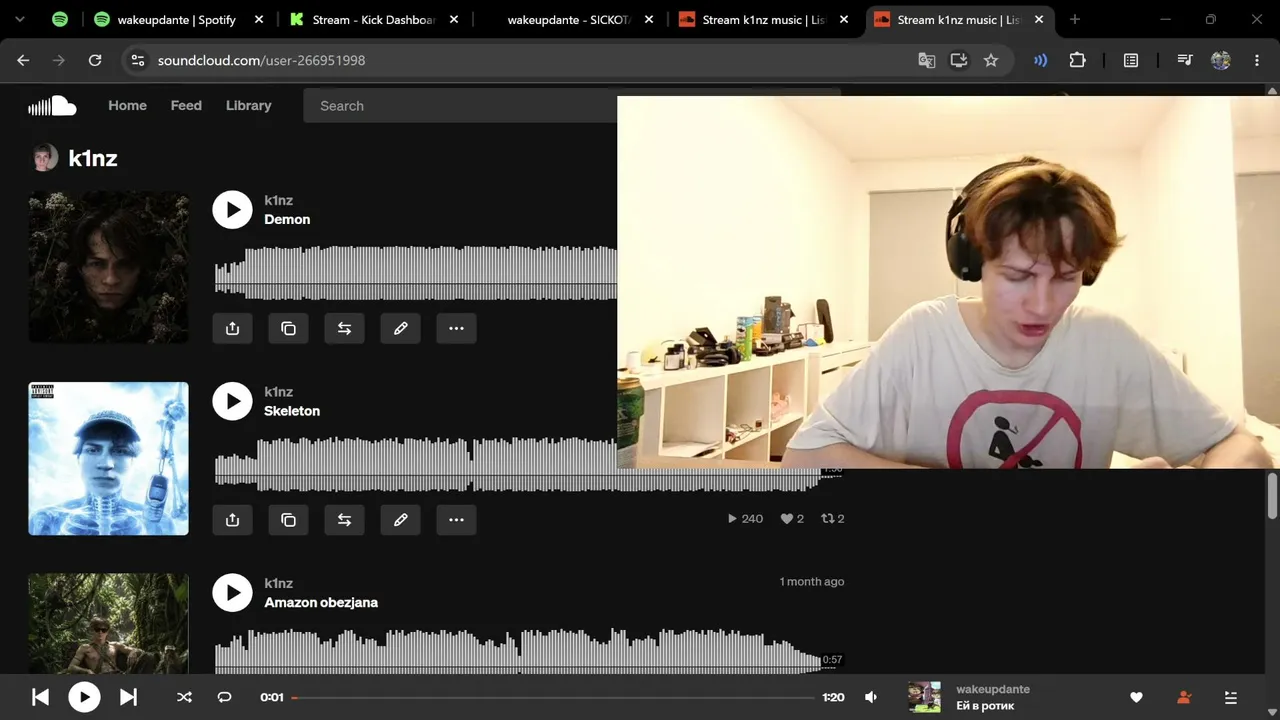Open the Demon track cover art
Screen dimensions: 1280x720
coord(108,267)
